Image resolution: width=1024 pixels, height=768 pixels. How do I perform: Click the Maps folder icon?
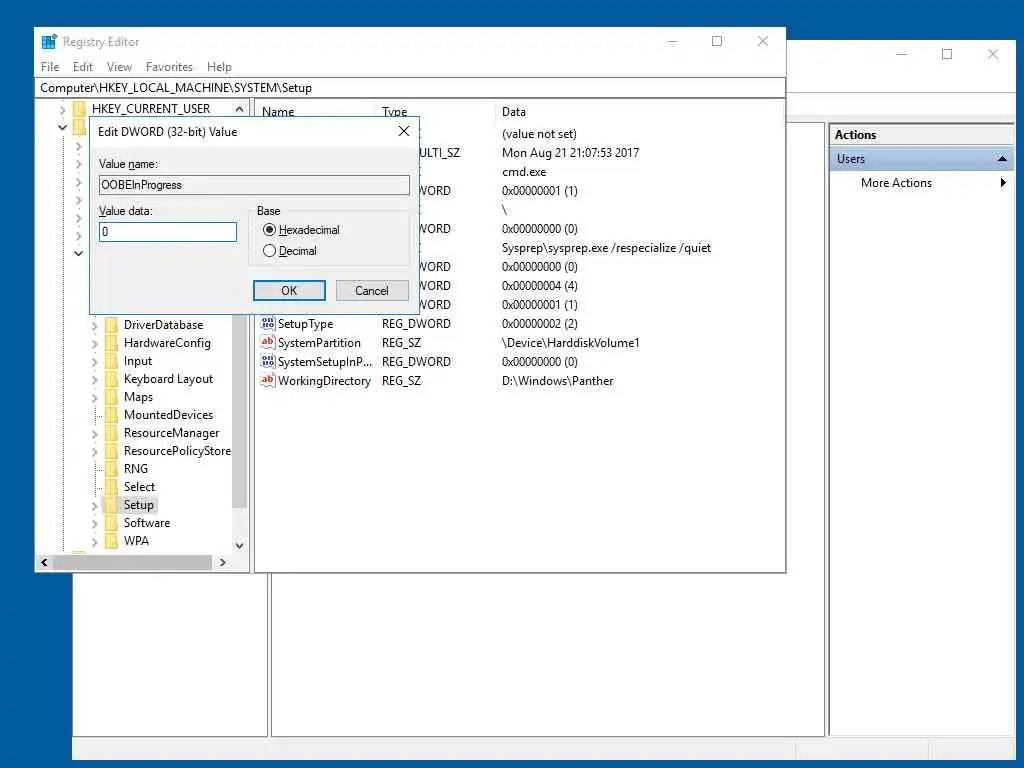(x=112, y=396)
